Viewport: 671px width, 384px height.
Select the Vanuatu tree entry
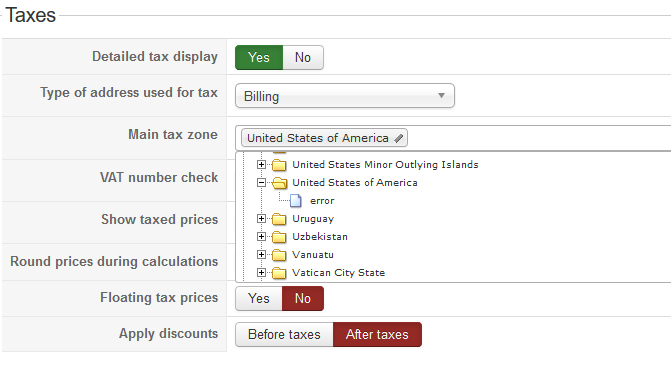(x=313, y=255)
